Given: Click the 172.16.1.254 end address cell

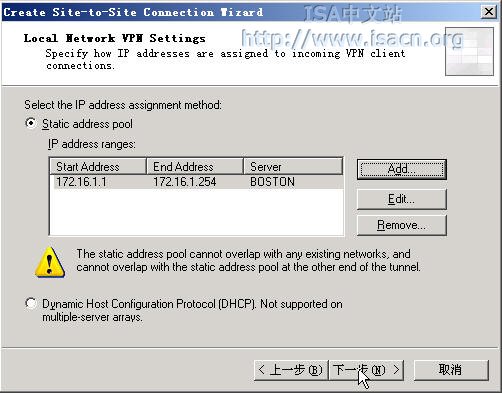Looking at the screenshot, I should coord(185,182).
